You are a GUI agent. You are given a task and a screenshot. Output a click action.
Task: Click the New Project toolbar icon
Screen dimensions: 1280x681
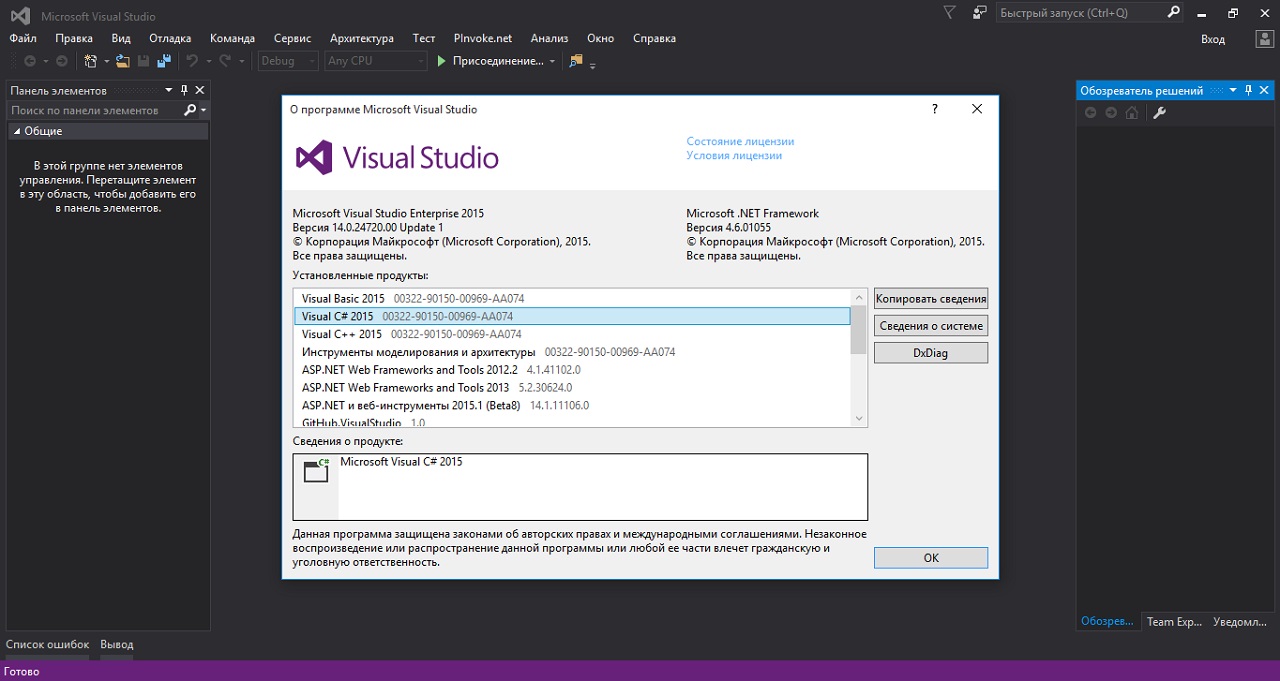pyautogui.click(x=91, y=61)
